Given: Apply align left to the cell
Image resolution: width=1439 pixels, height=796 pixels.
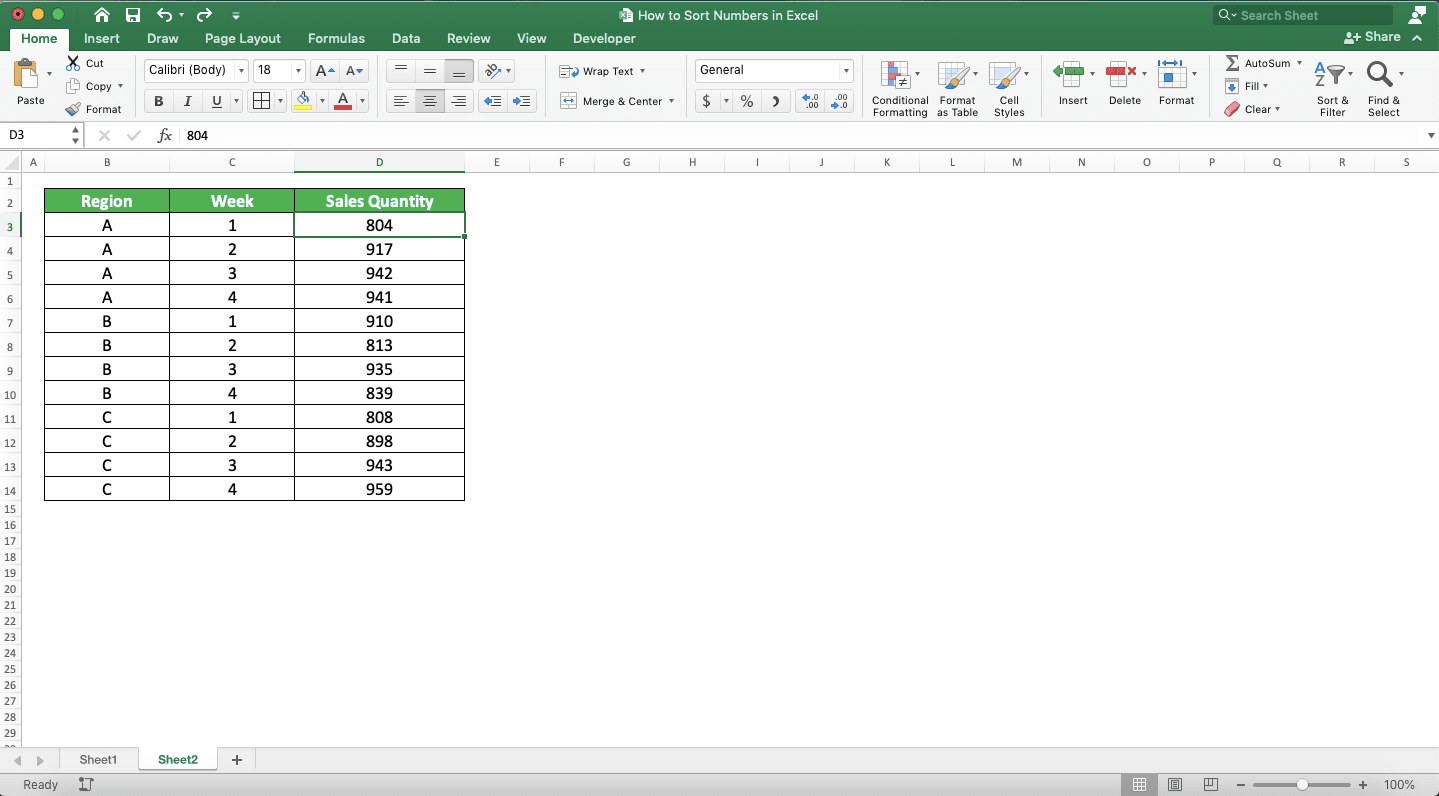Looking at the screenshot, I should pos(400,101).
